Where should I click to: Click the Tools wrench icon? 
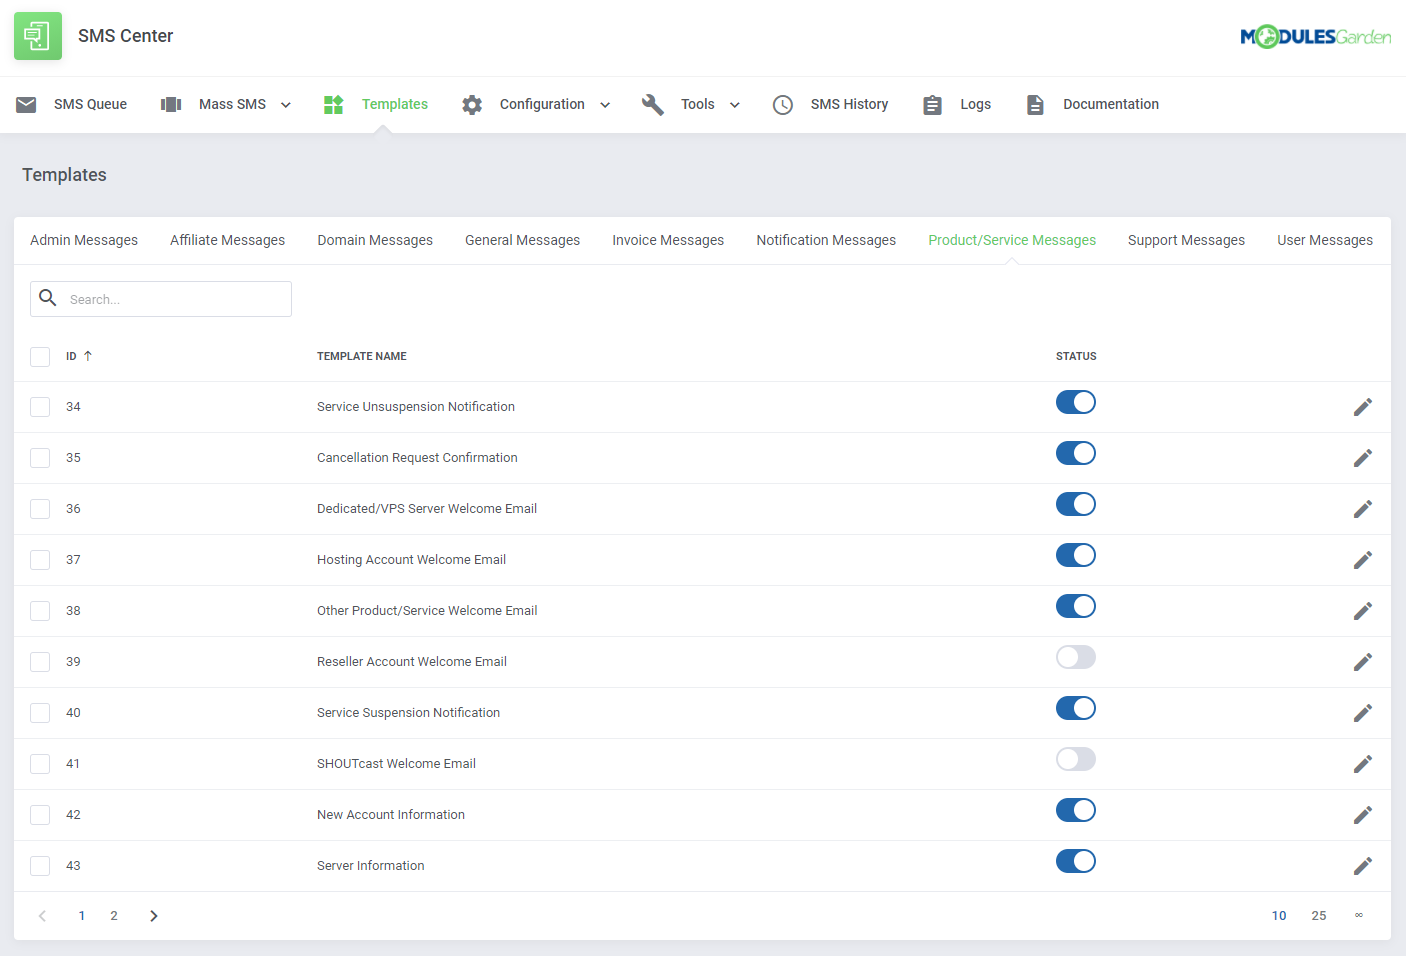(653, 104)
